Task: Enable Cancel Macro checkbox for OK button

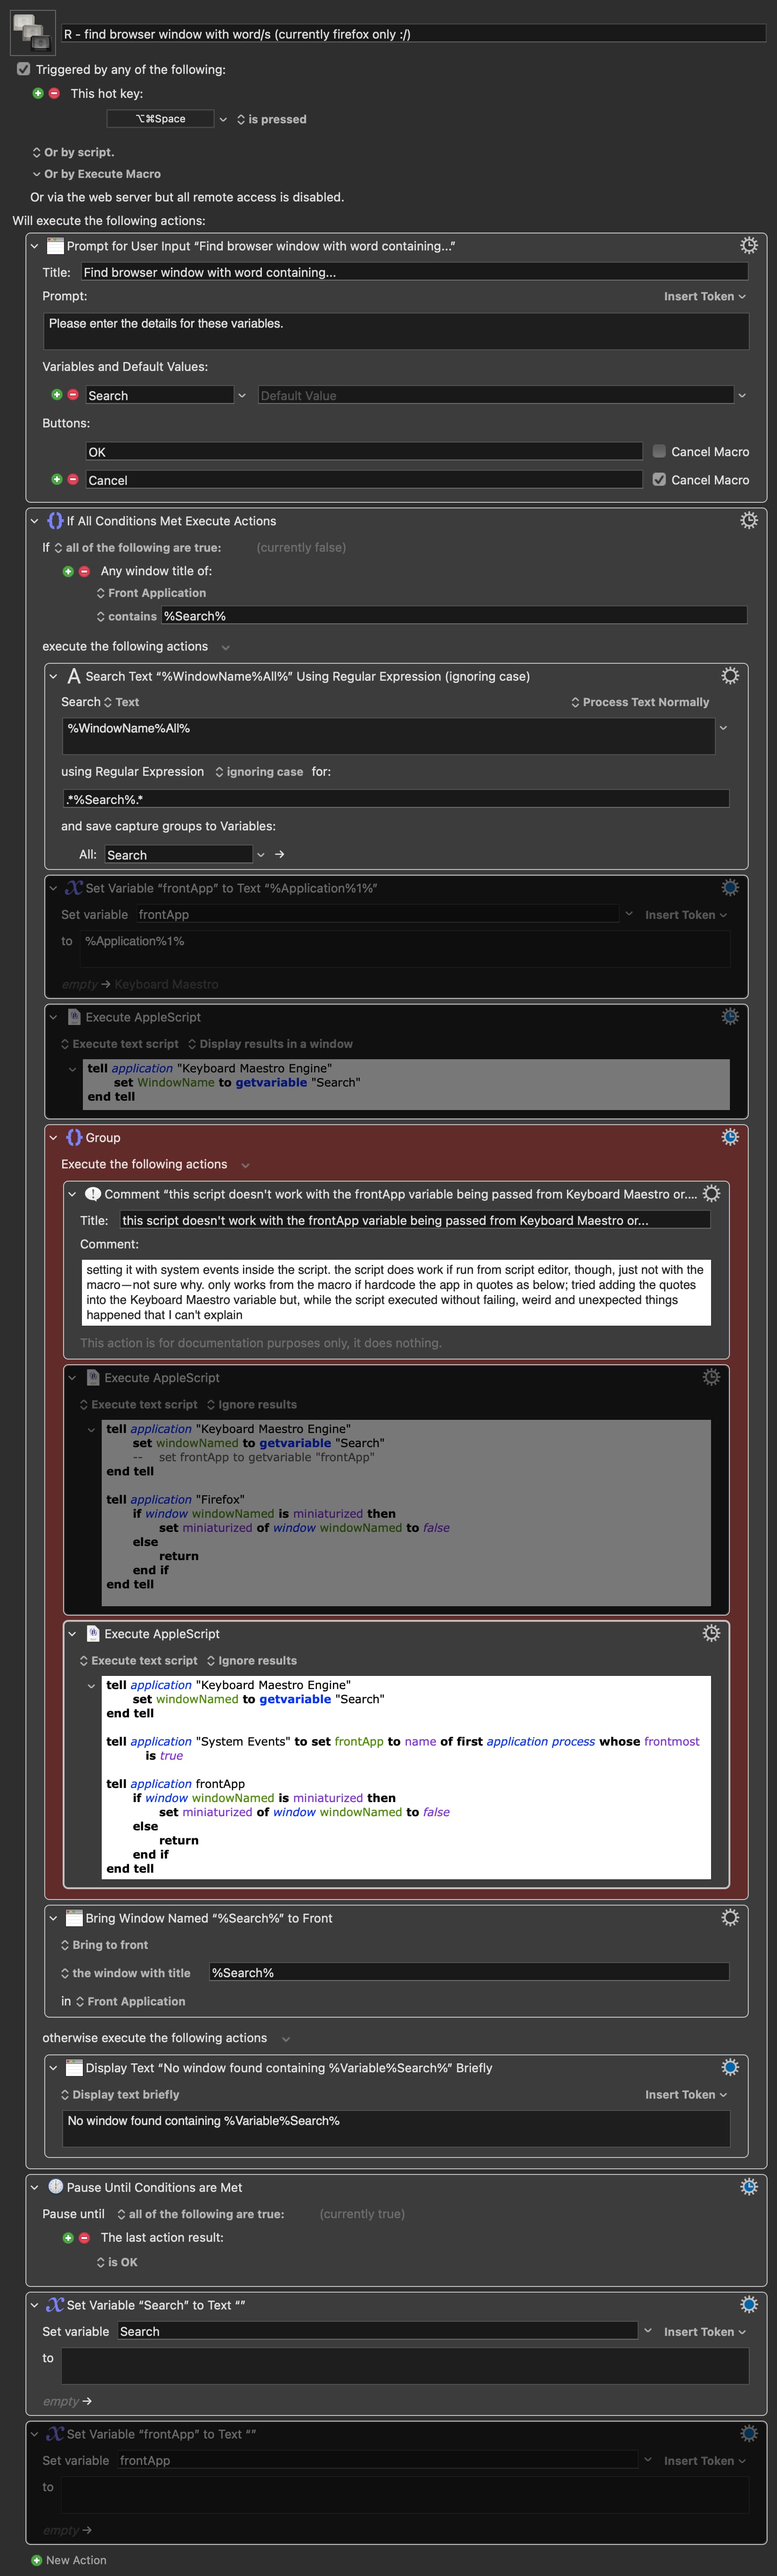Action: [x=659, y=451]
